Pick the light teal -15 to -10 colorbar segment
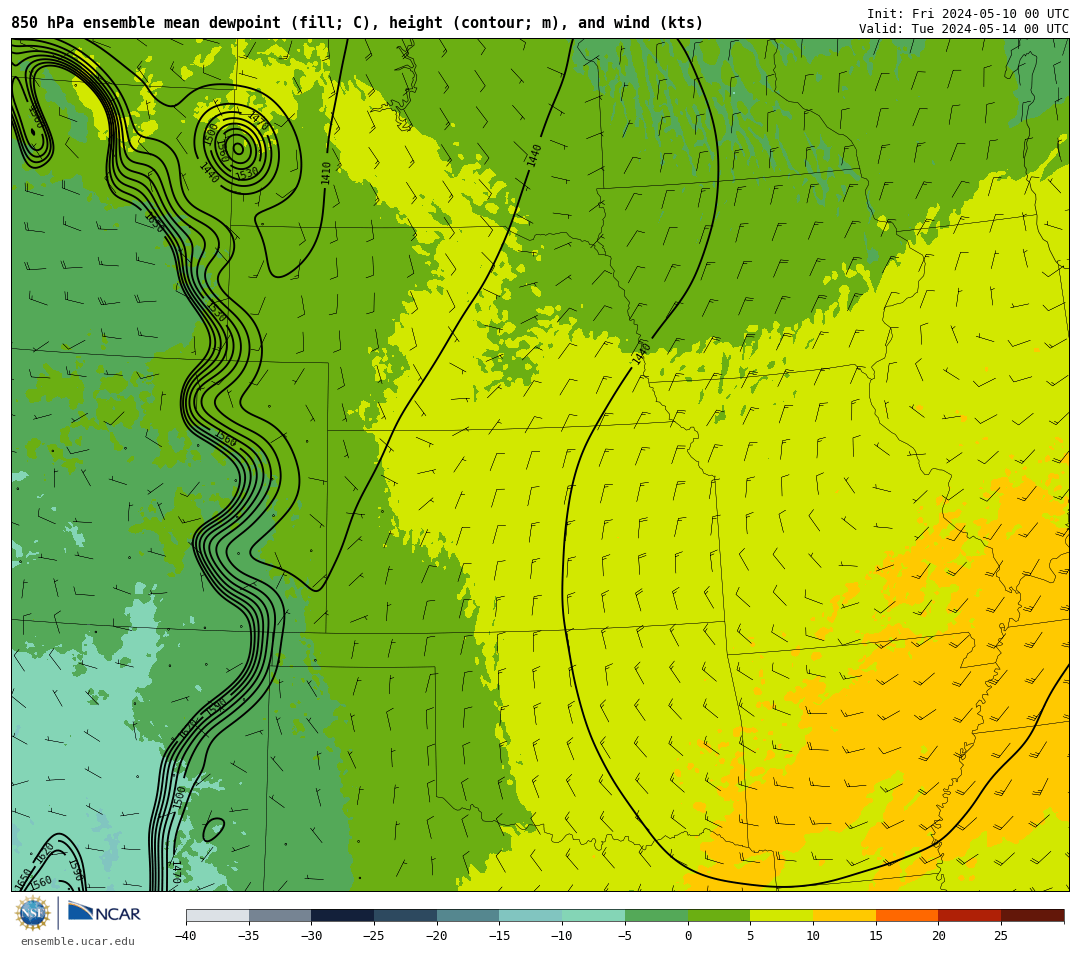Viewport: 1080px width, 954px height. (531, 915)
